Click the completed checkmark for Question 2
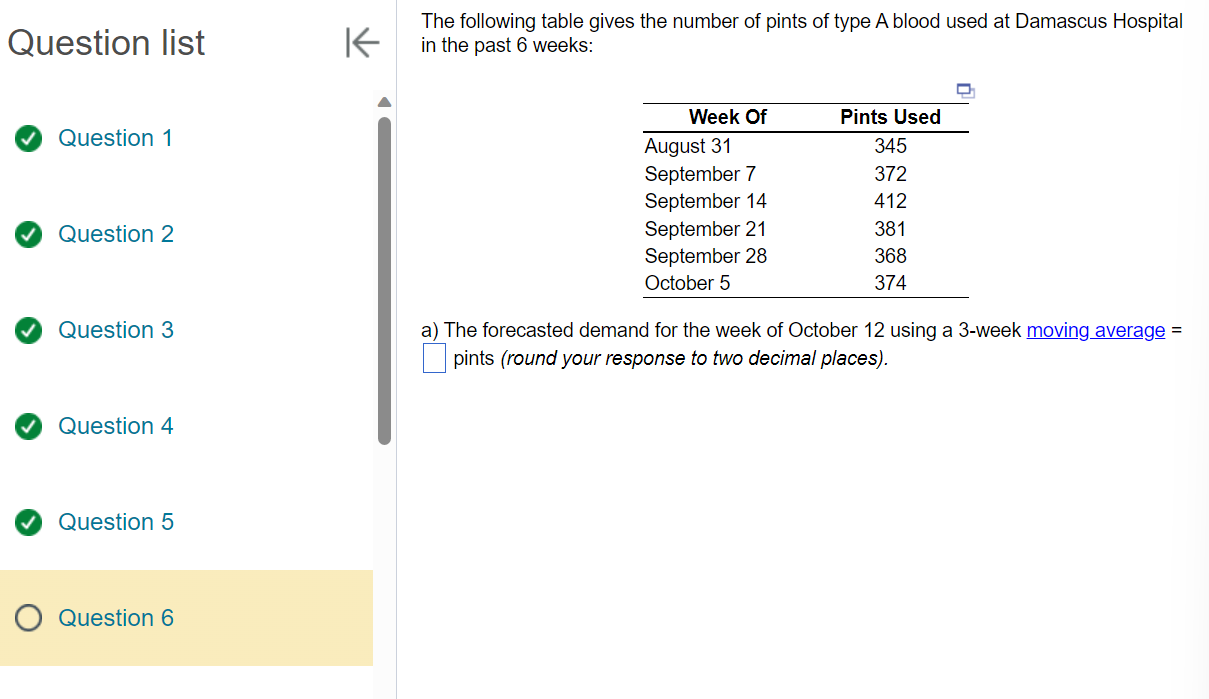1209x699 pixels. click(x=28, y=234)
